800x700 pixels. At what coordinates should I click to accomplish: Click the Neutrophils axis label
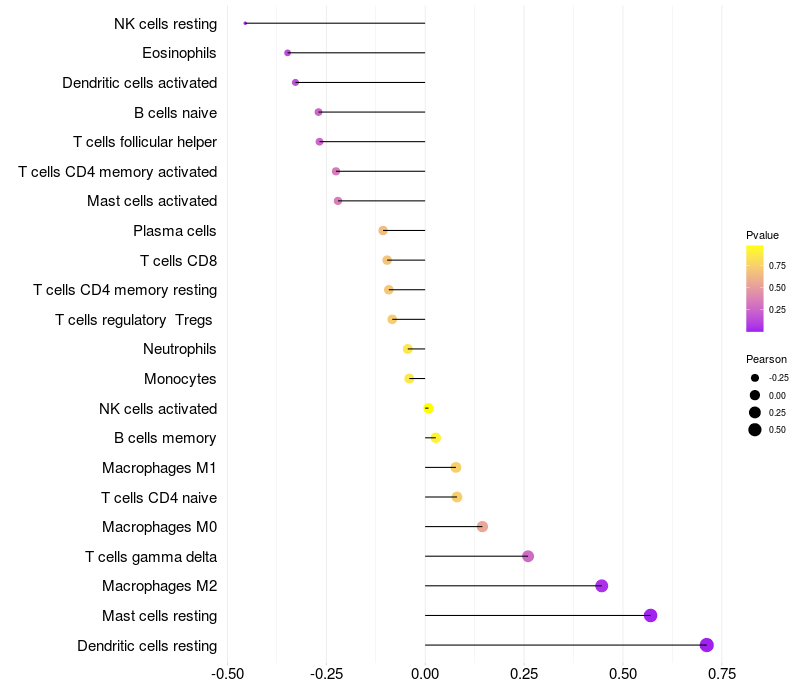click(x=180, y=349)
